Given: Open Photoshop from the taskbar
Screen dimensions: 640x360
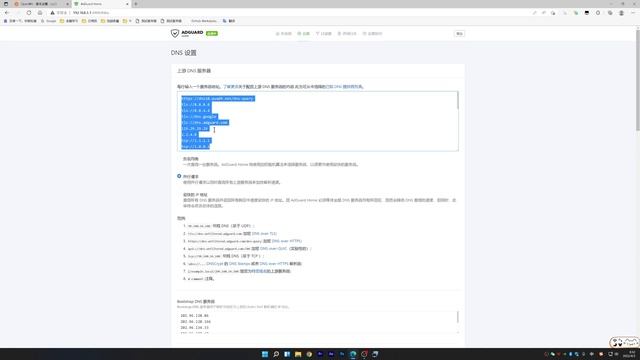Looking at the screenshot, I should coord(342,354).
